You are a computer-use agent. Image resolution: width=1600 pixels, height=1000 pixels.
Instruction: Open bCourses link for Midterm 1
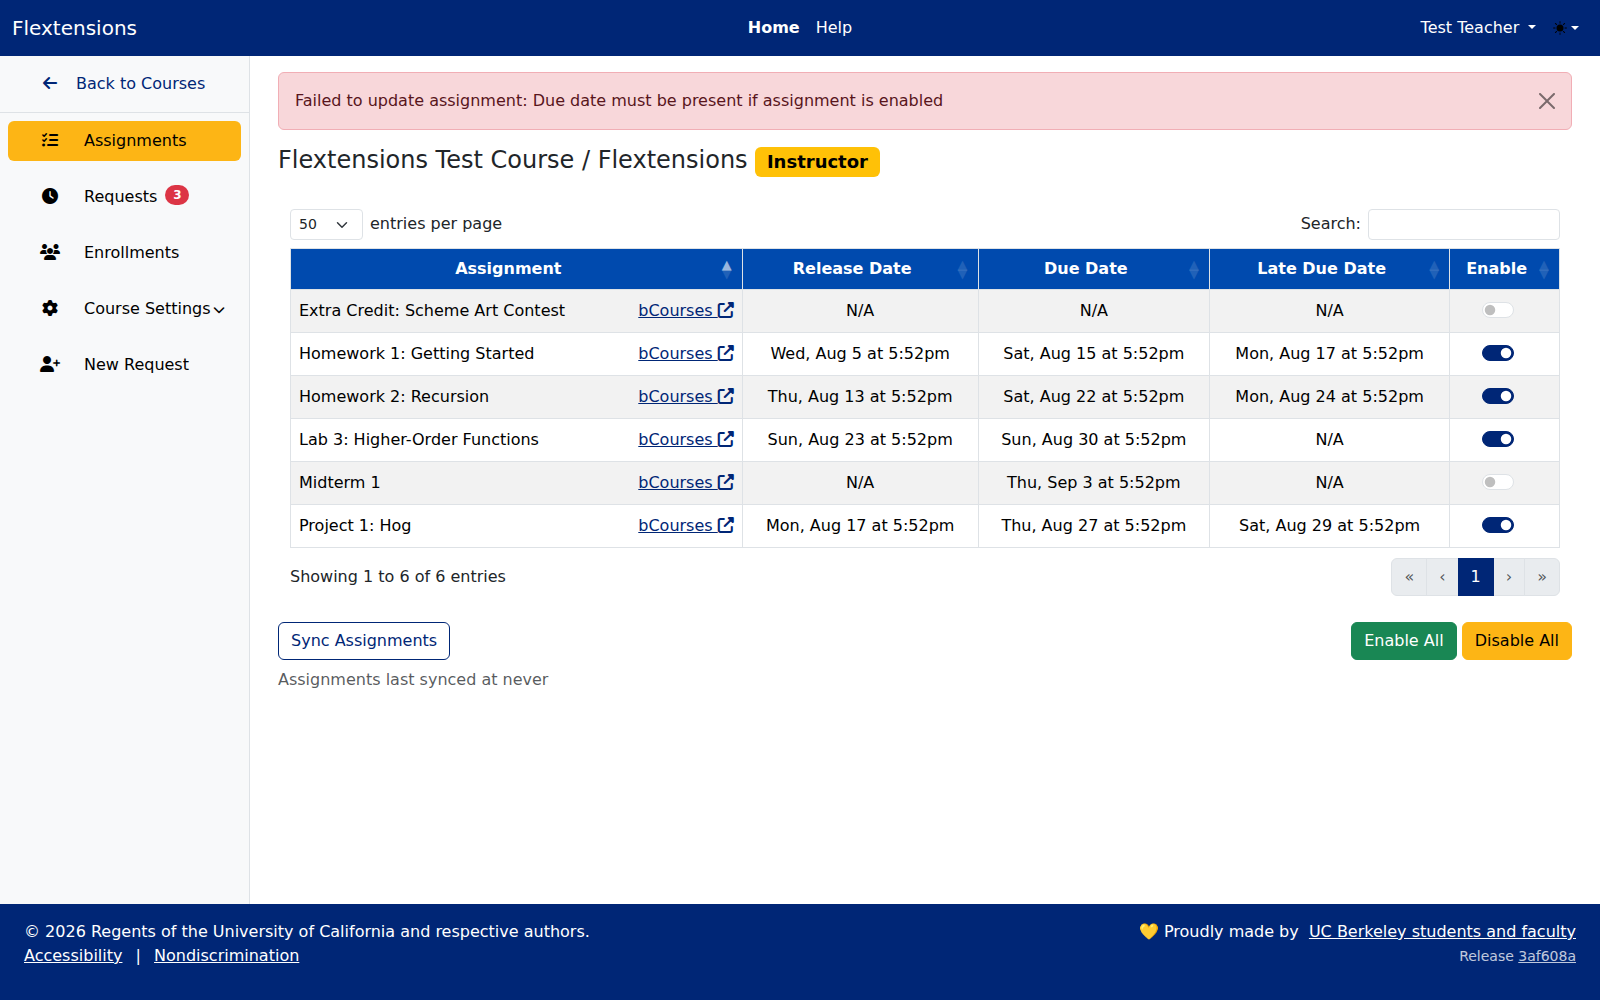point(686,482)
